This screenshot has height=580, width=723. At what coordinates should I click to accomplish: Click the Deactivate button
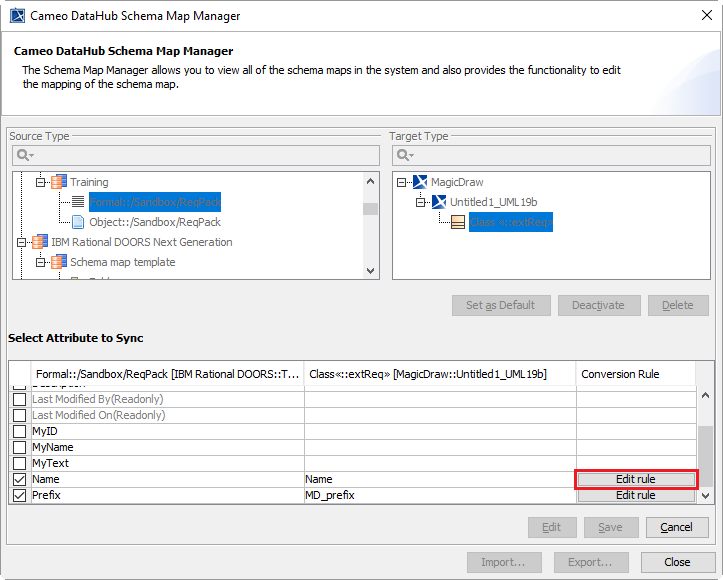[x=599, y=305]
